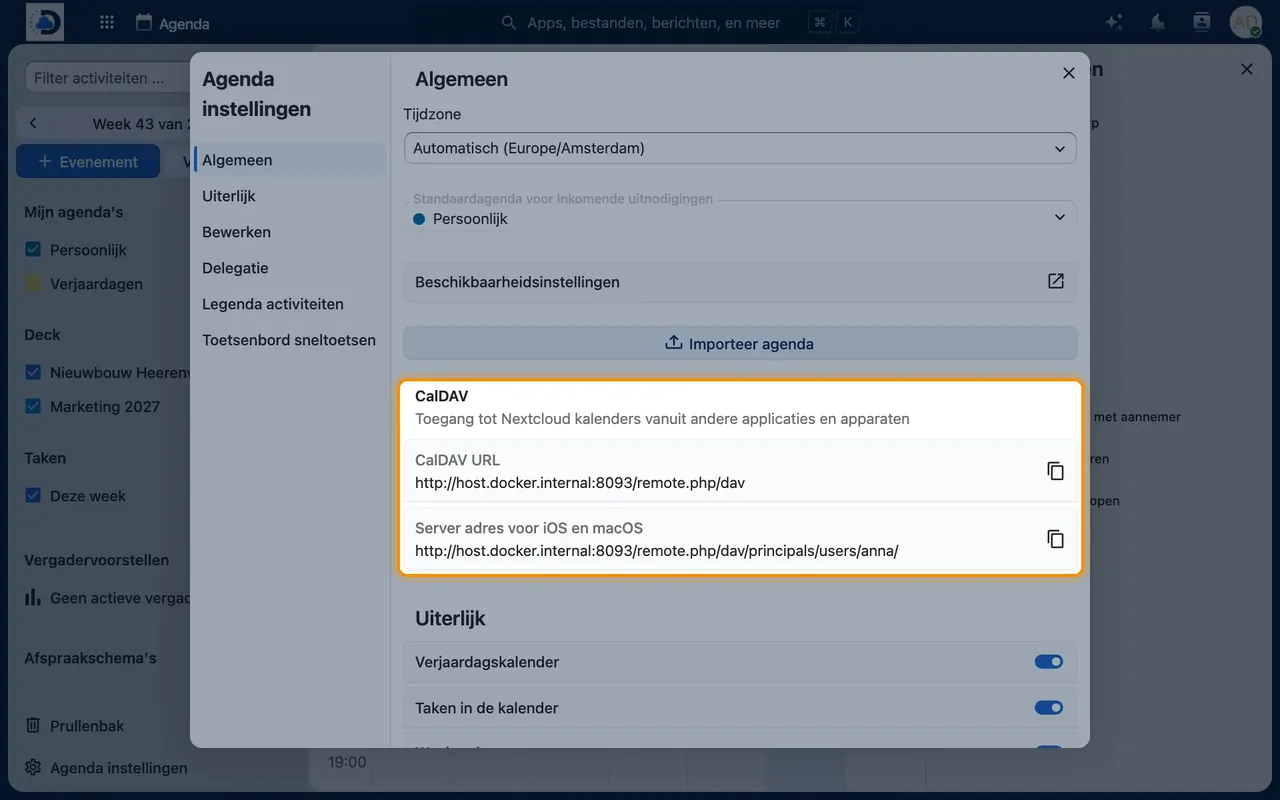Open Toetsenbord sneltoetsen section
The height and width of the screenshot is (800, 1280).
290,340
